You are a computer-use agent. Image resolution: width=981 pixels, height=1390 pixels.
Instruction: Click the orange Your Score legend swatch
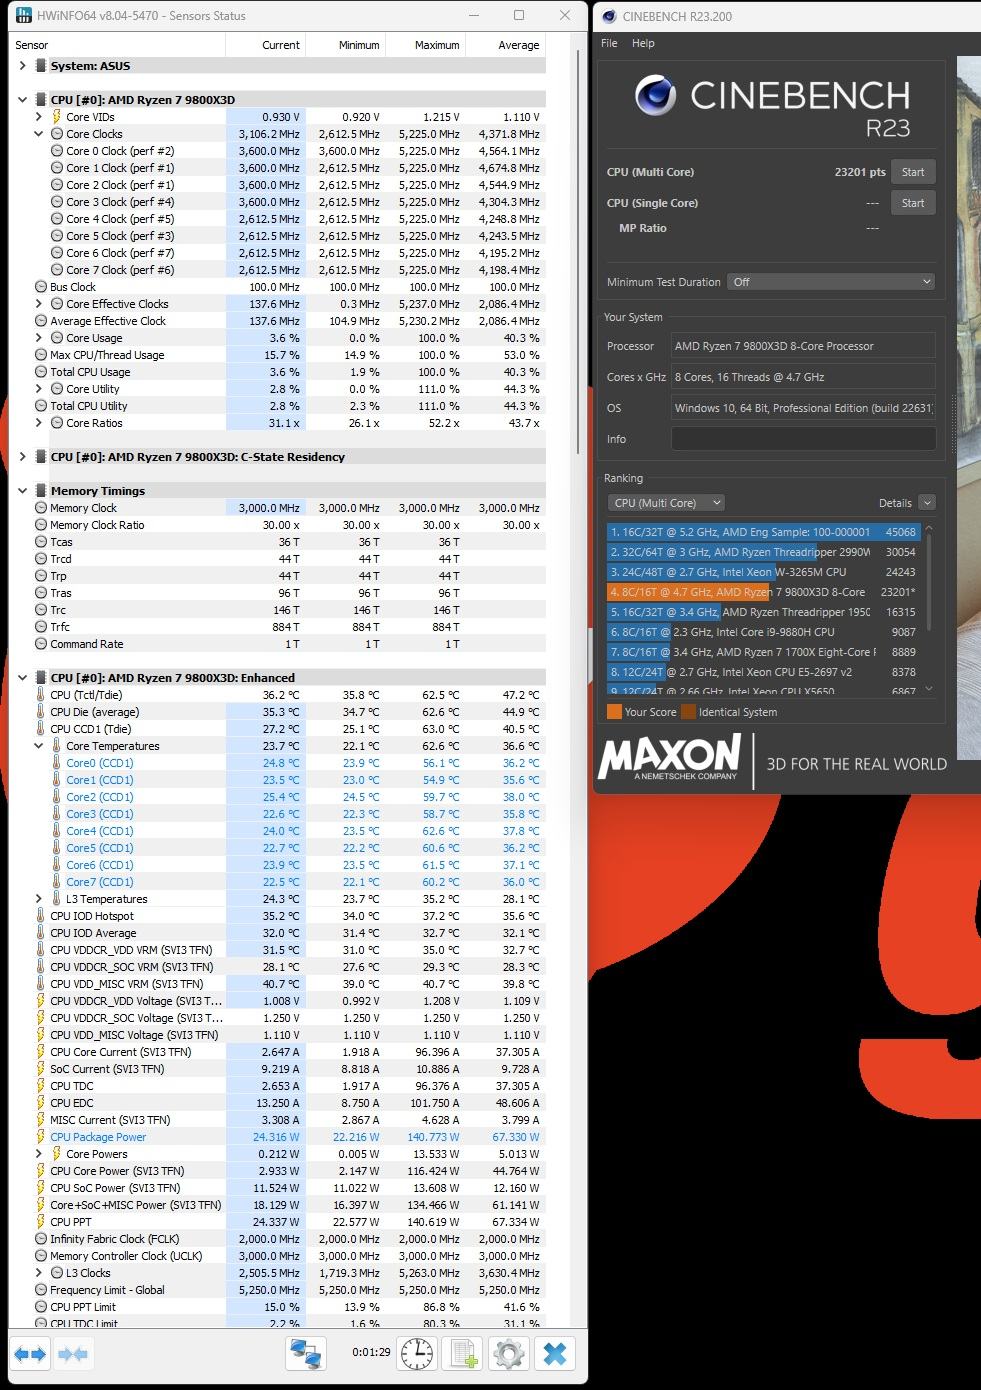pos(614,712)
